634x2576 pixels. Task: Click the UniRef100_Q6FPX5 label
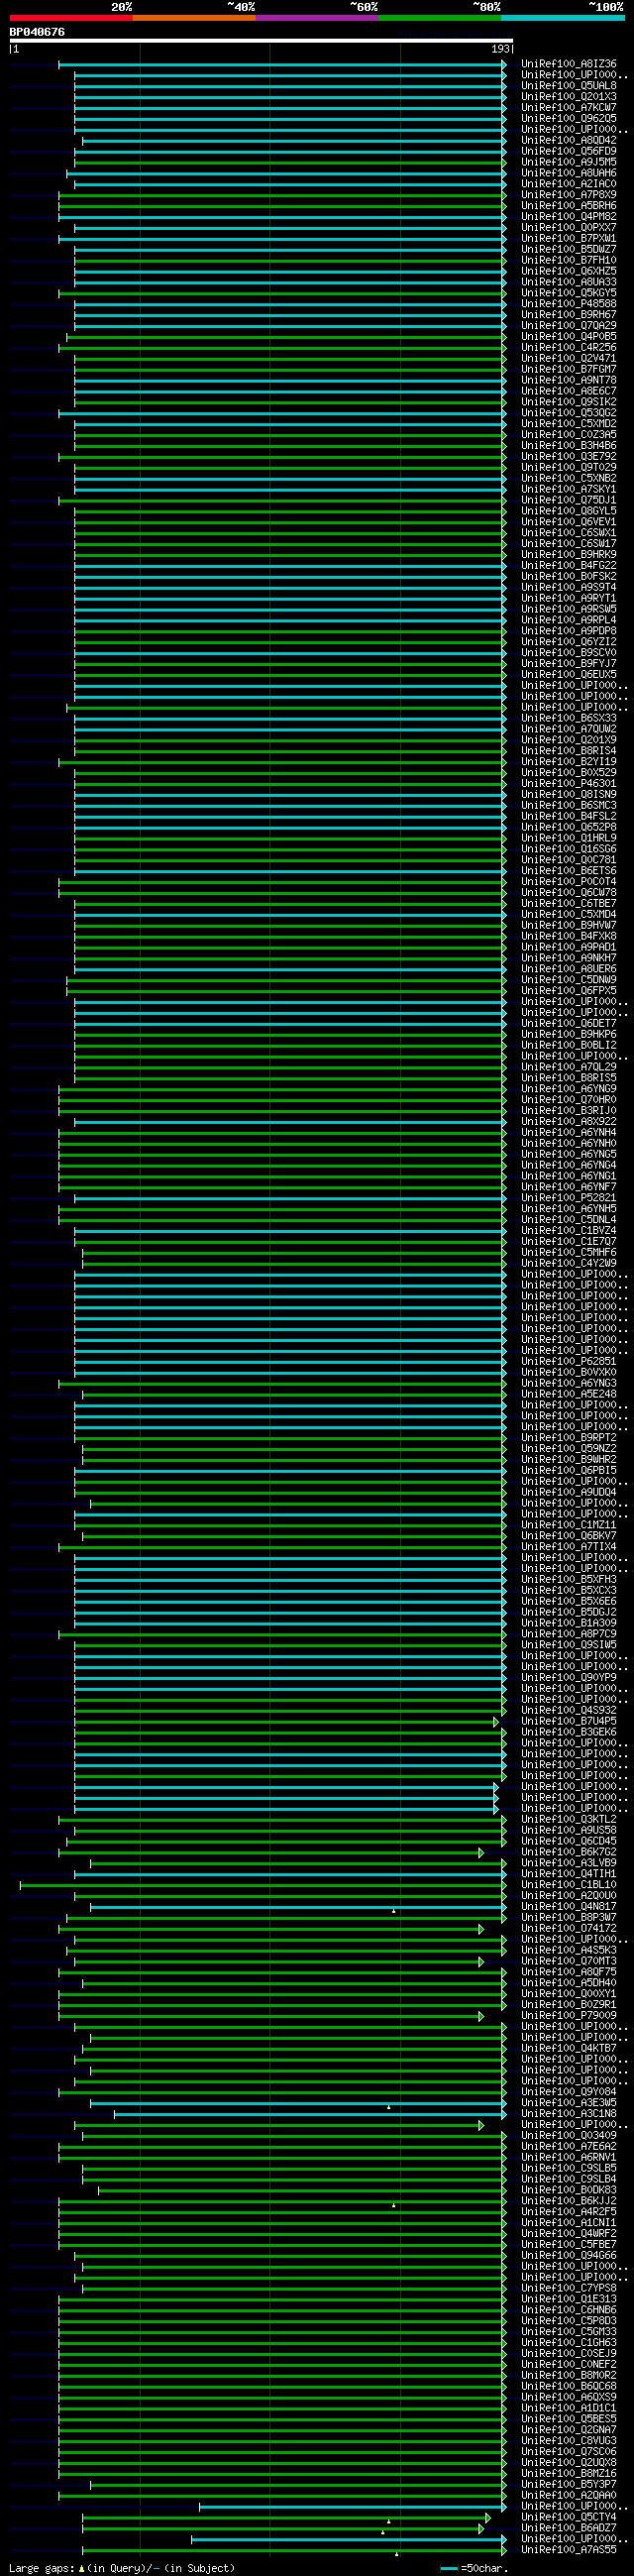[x=569, y=990]
